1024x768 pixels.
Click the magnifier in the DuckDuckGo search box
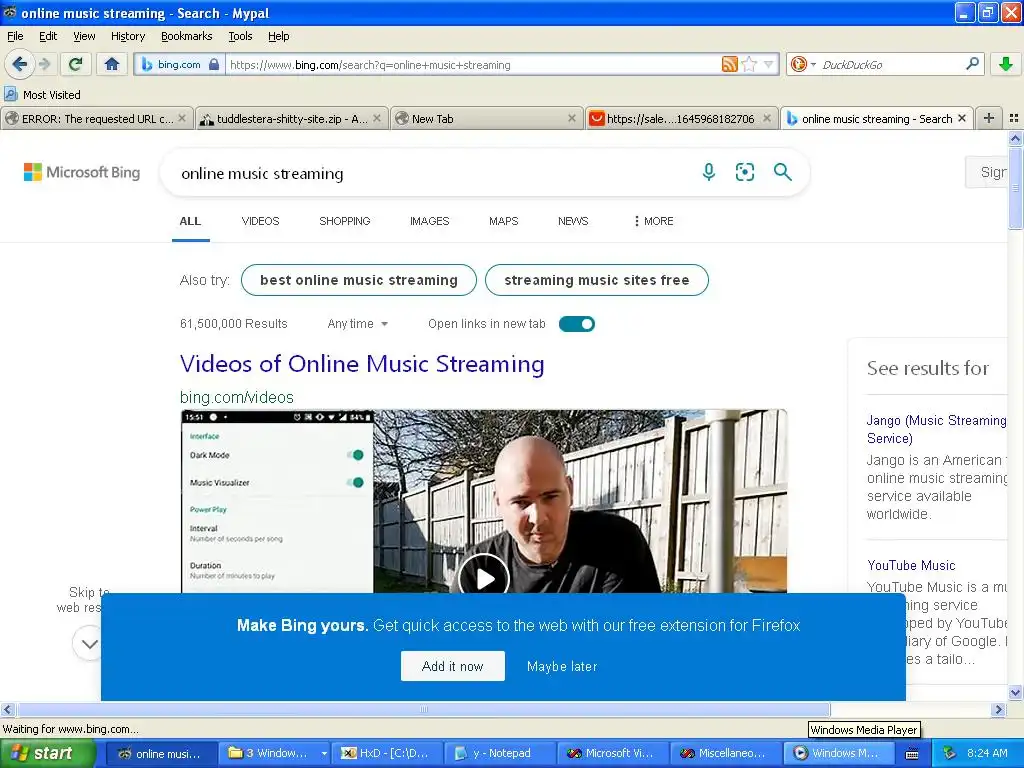point(972,64)
